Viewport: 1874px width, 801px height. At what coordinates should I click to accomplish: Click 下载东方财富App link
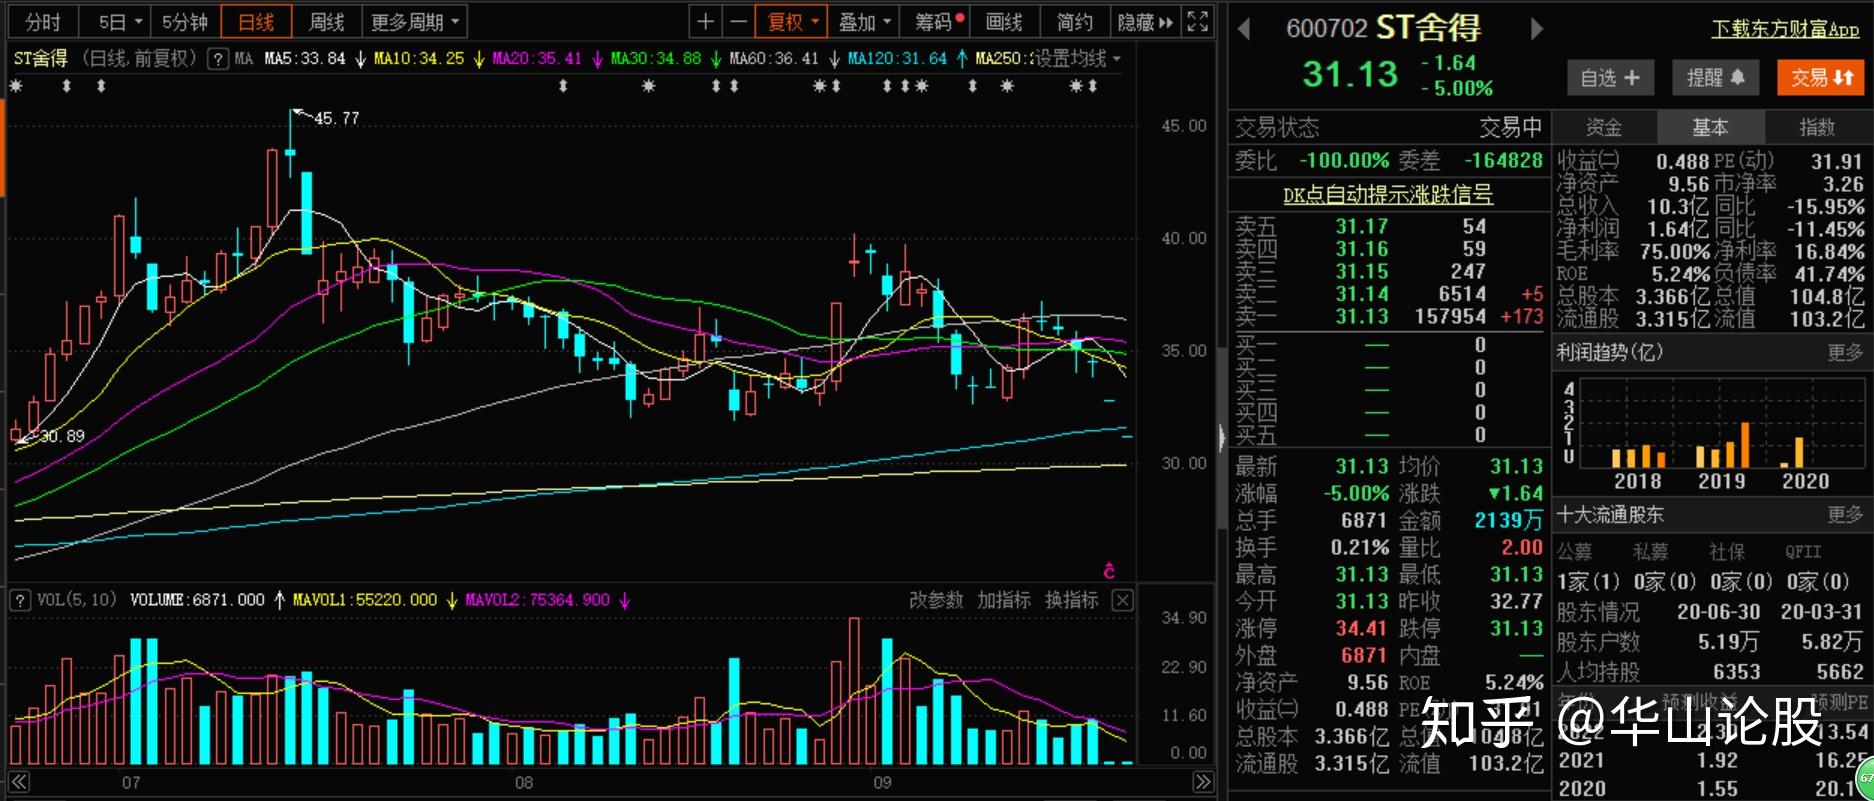tap(1785, 30)
